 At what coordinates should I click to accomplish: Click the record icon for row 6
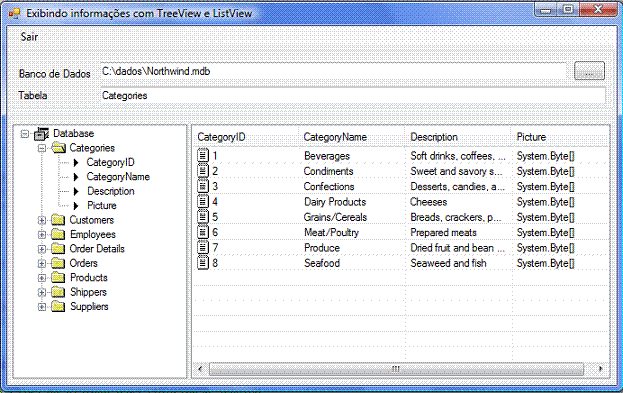203,232
